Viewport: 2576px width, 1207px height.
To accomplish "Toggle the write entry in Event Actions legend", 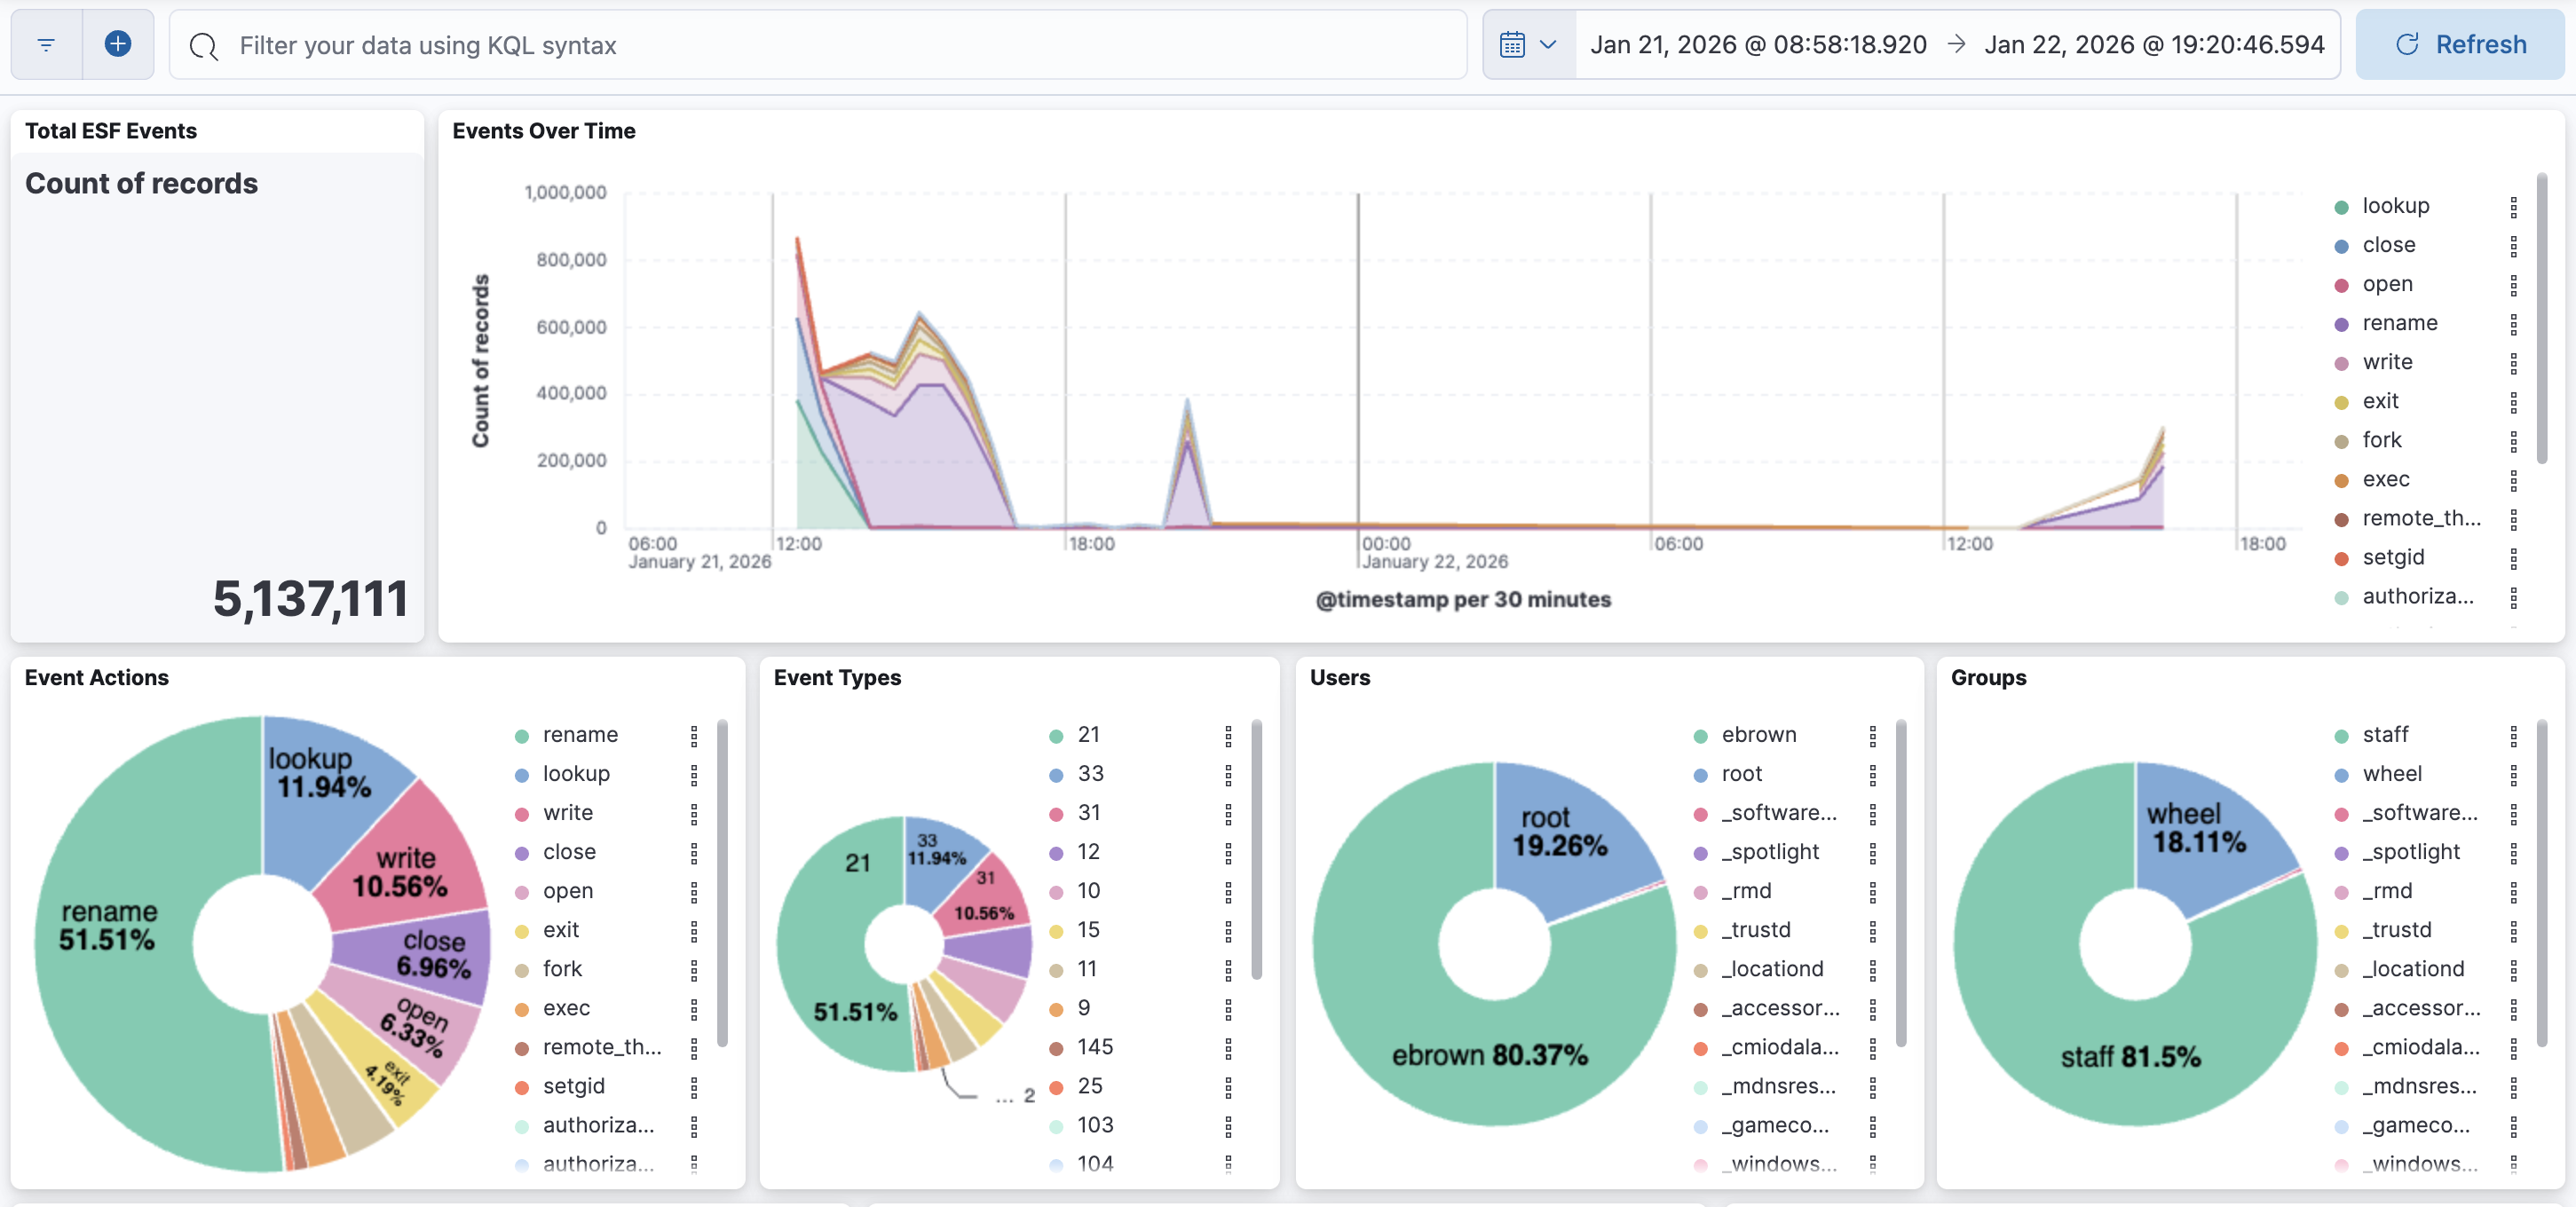I will [x=567, y=813].
